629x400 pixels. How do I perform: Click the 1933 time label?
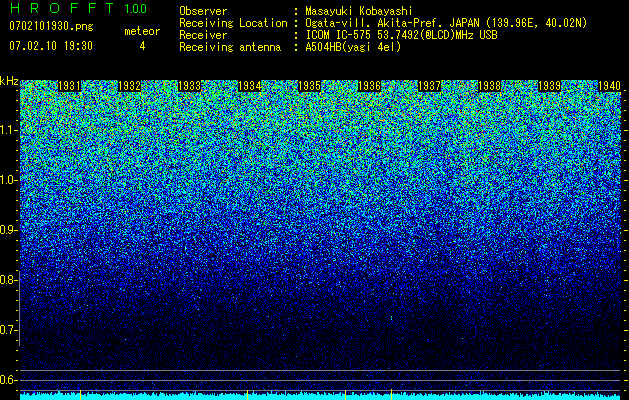(x=189, y=86)
